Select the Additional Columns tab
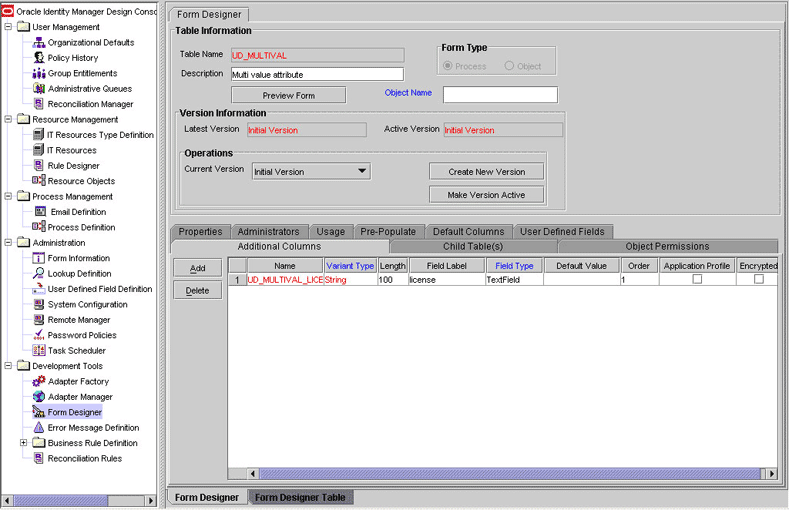789x510 pixels. (x=279, y=246)
